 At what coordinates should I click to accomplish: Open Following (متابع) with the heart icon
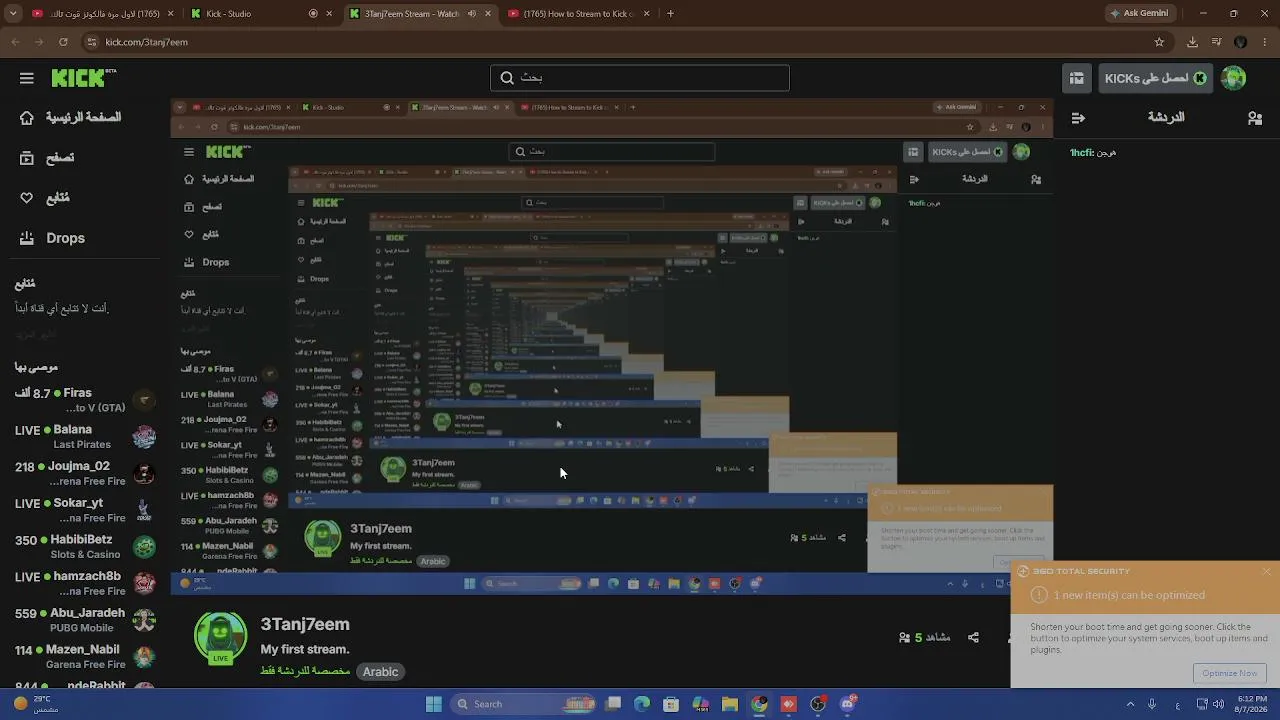coord(45,198)
